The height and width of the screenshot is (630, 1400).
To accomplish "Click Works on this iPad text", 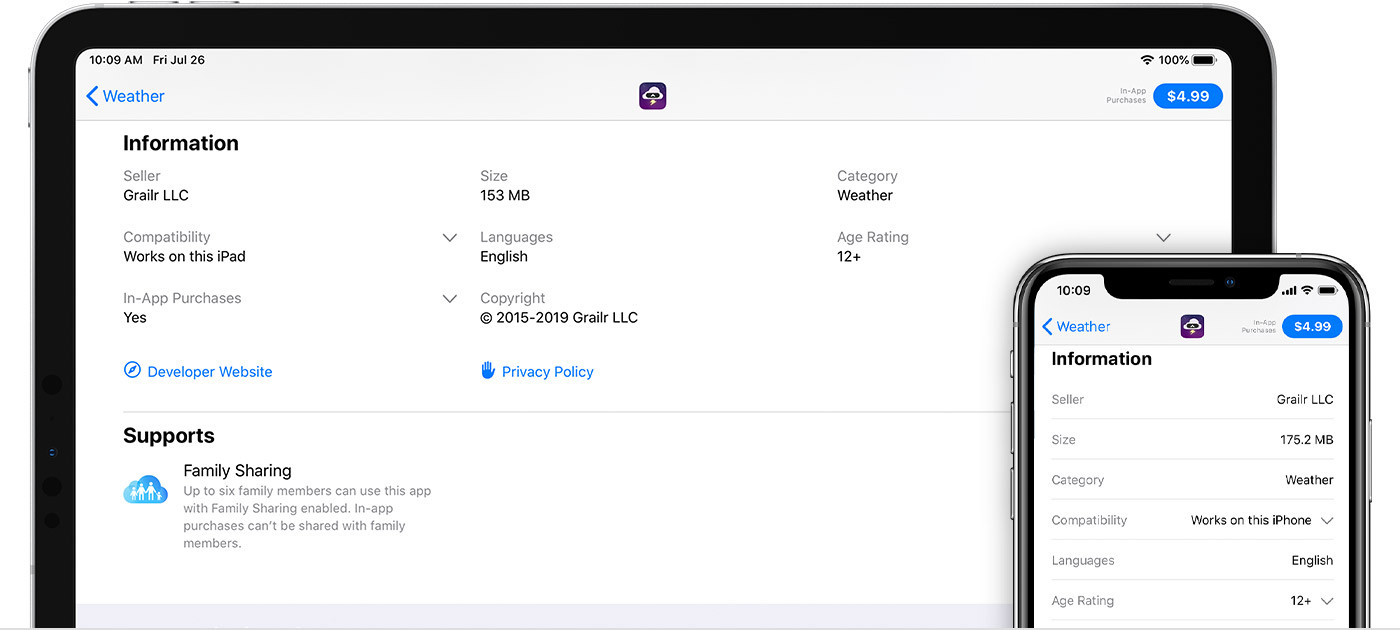I will (184, 256).
